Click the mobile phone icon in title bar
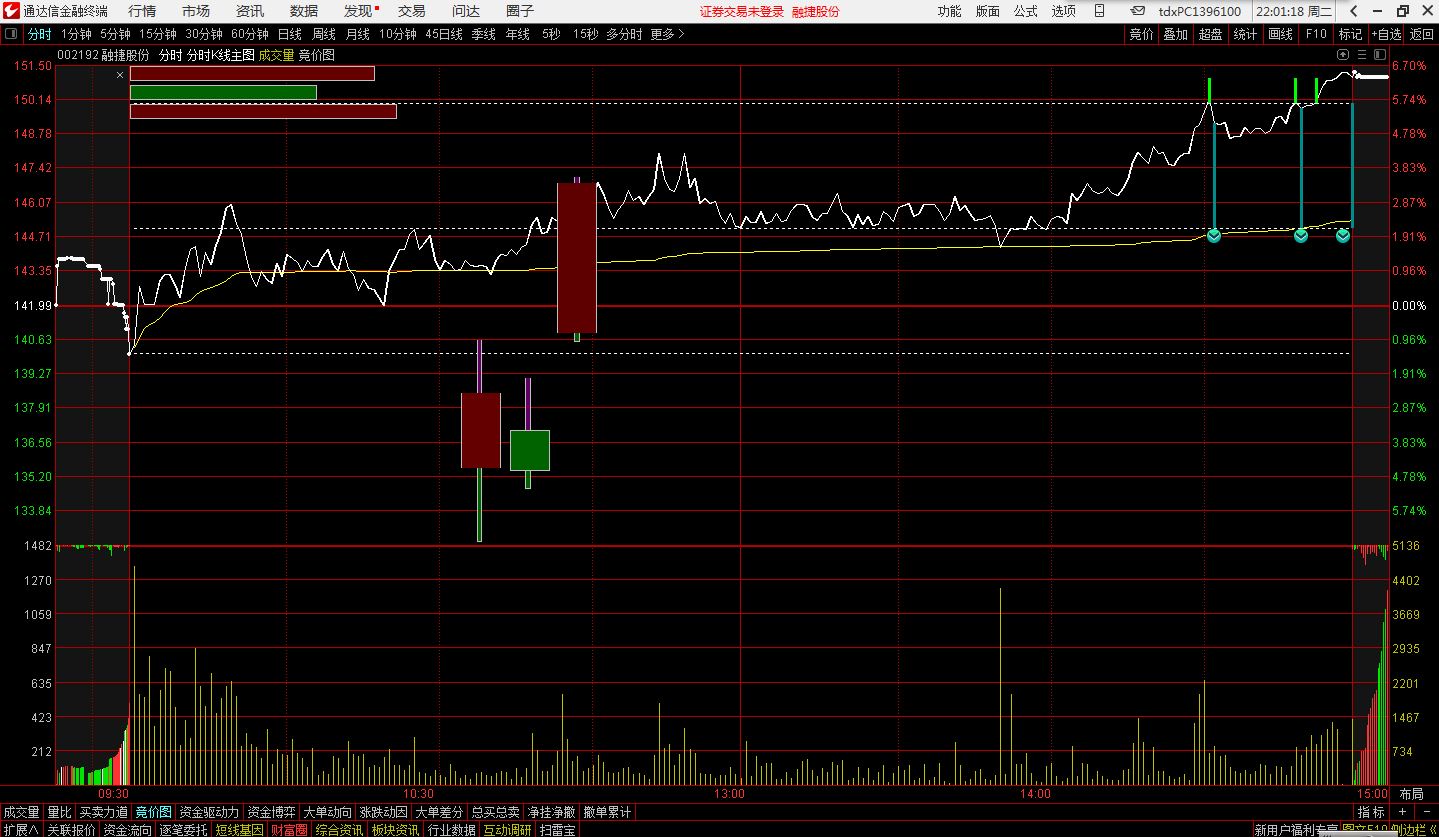 pos(1100,11)
